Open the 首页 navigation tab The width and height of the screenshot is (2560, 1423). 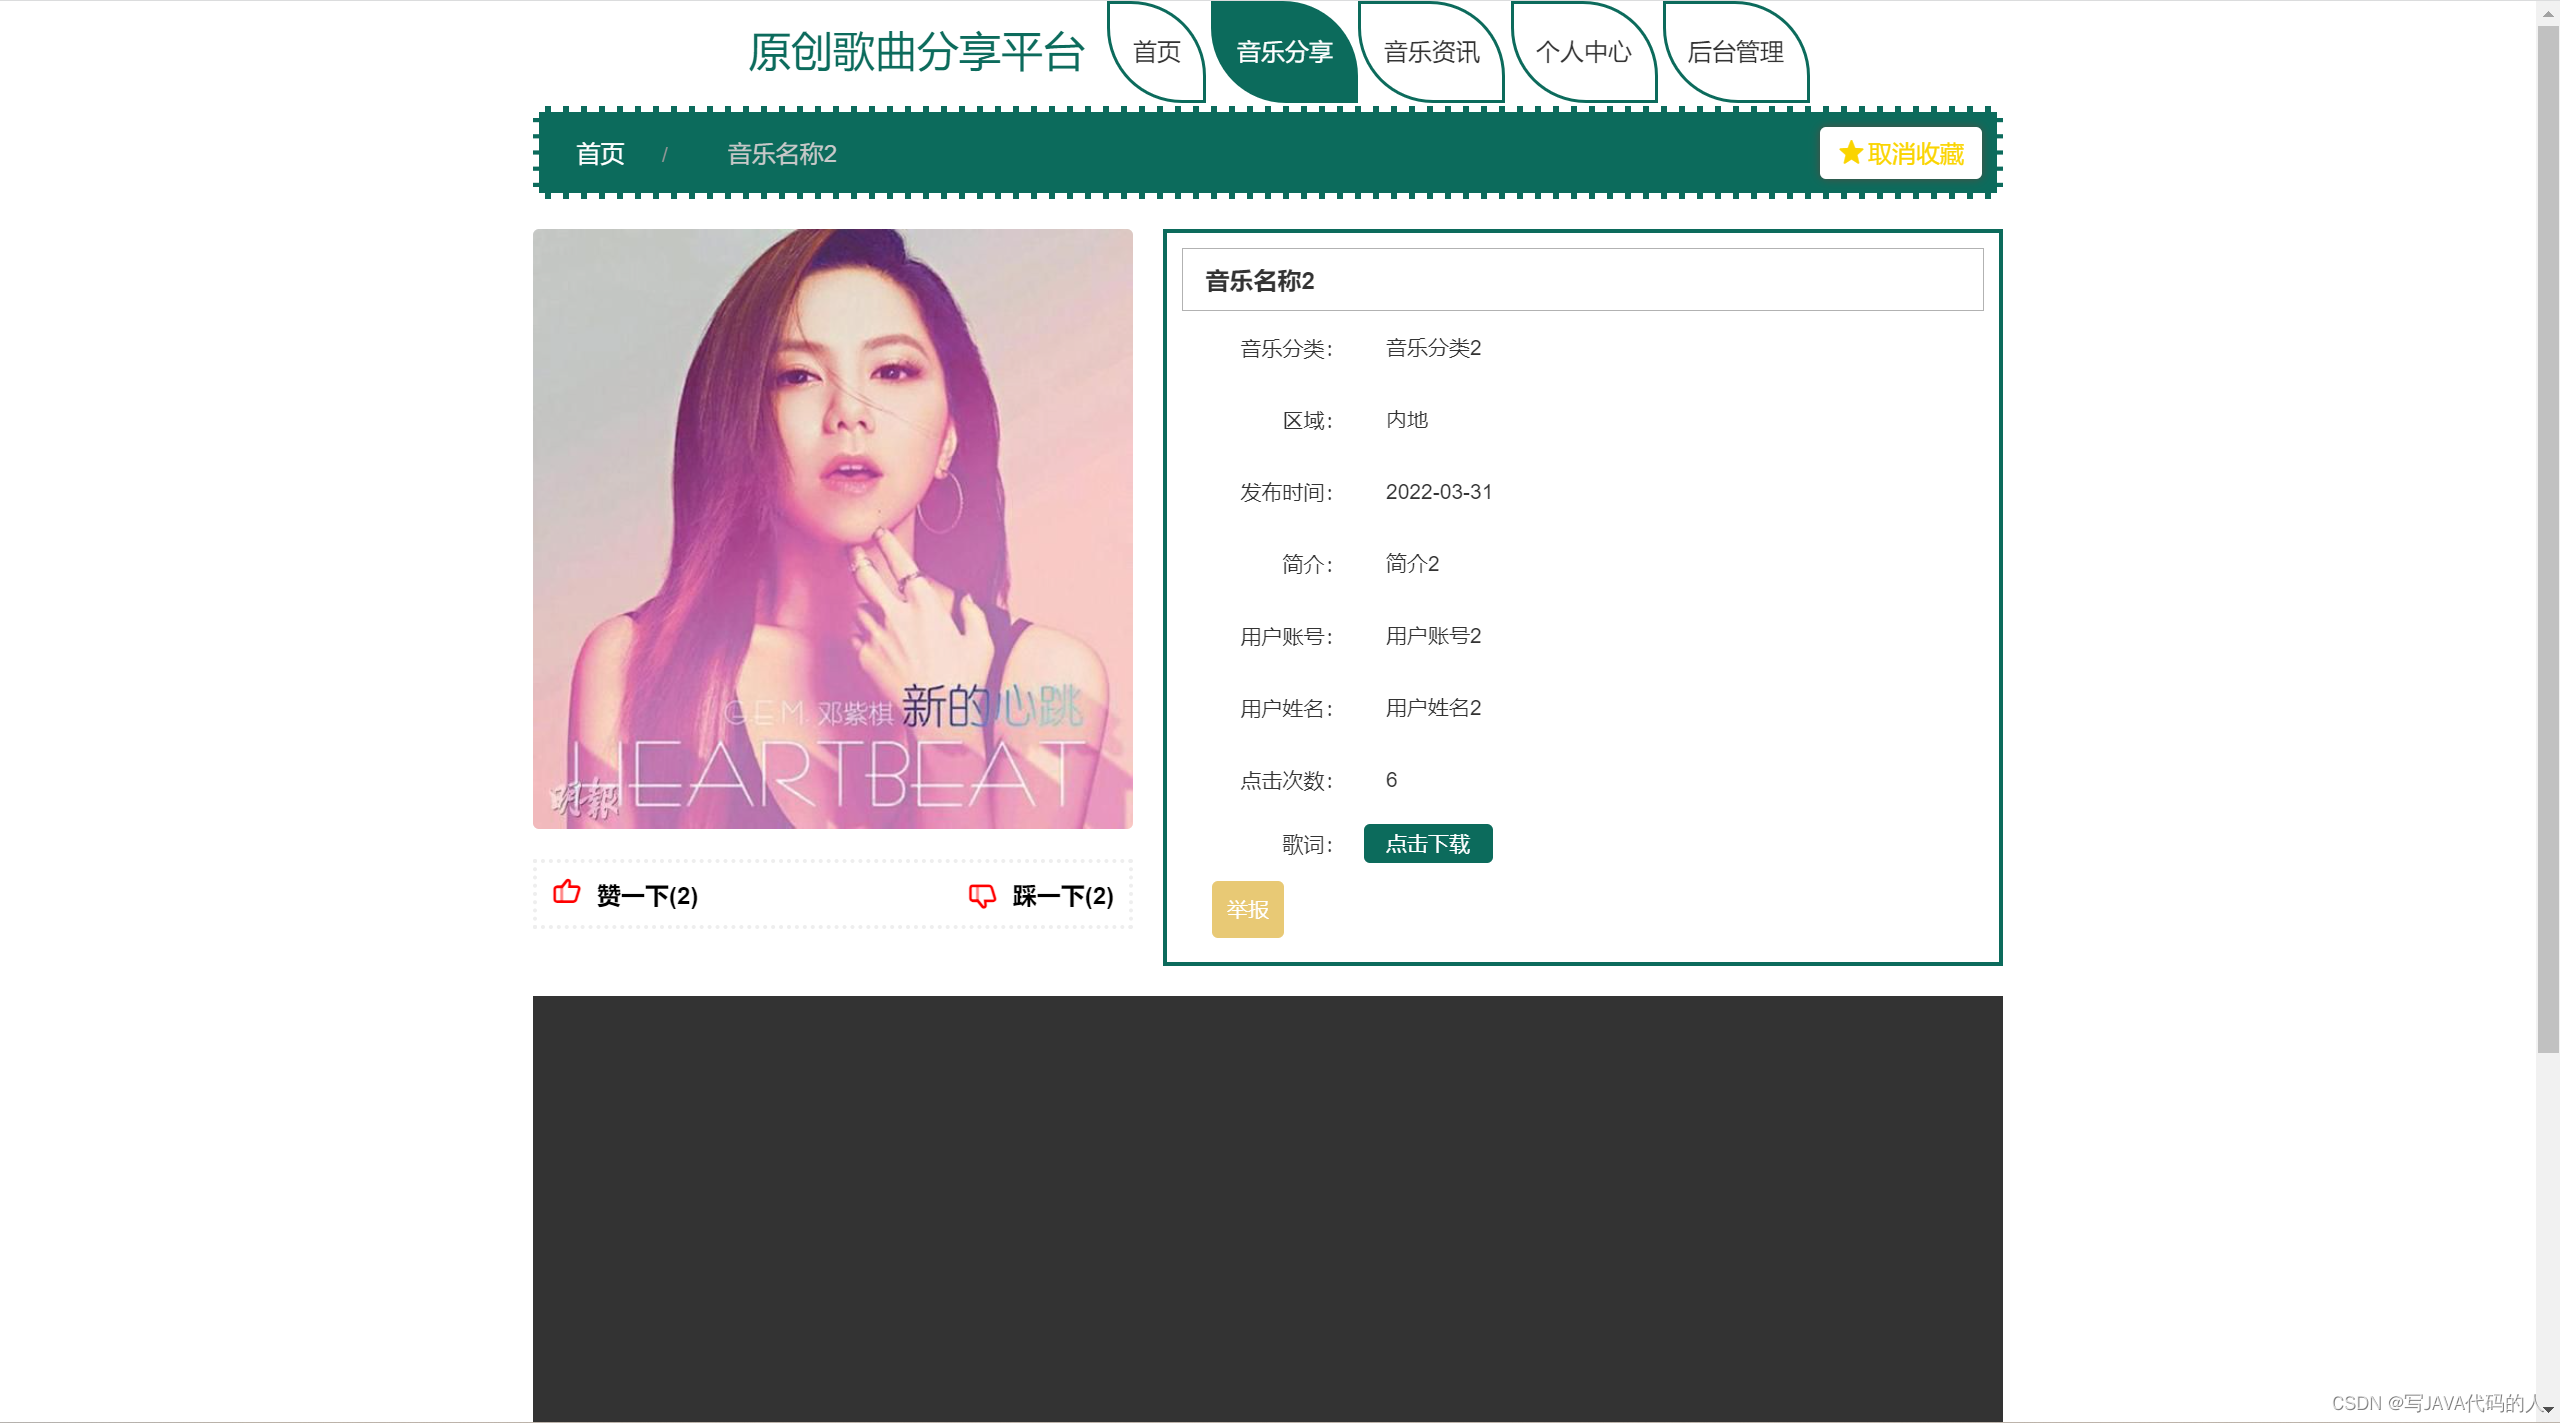[x=1156, y=52]
